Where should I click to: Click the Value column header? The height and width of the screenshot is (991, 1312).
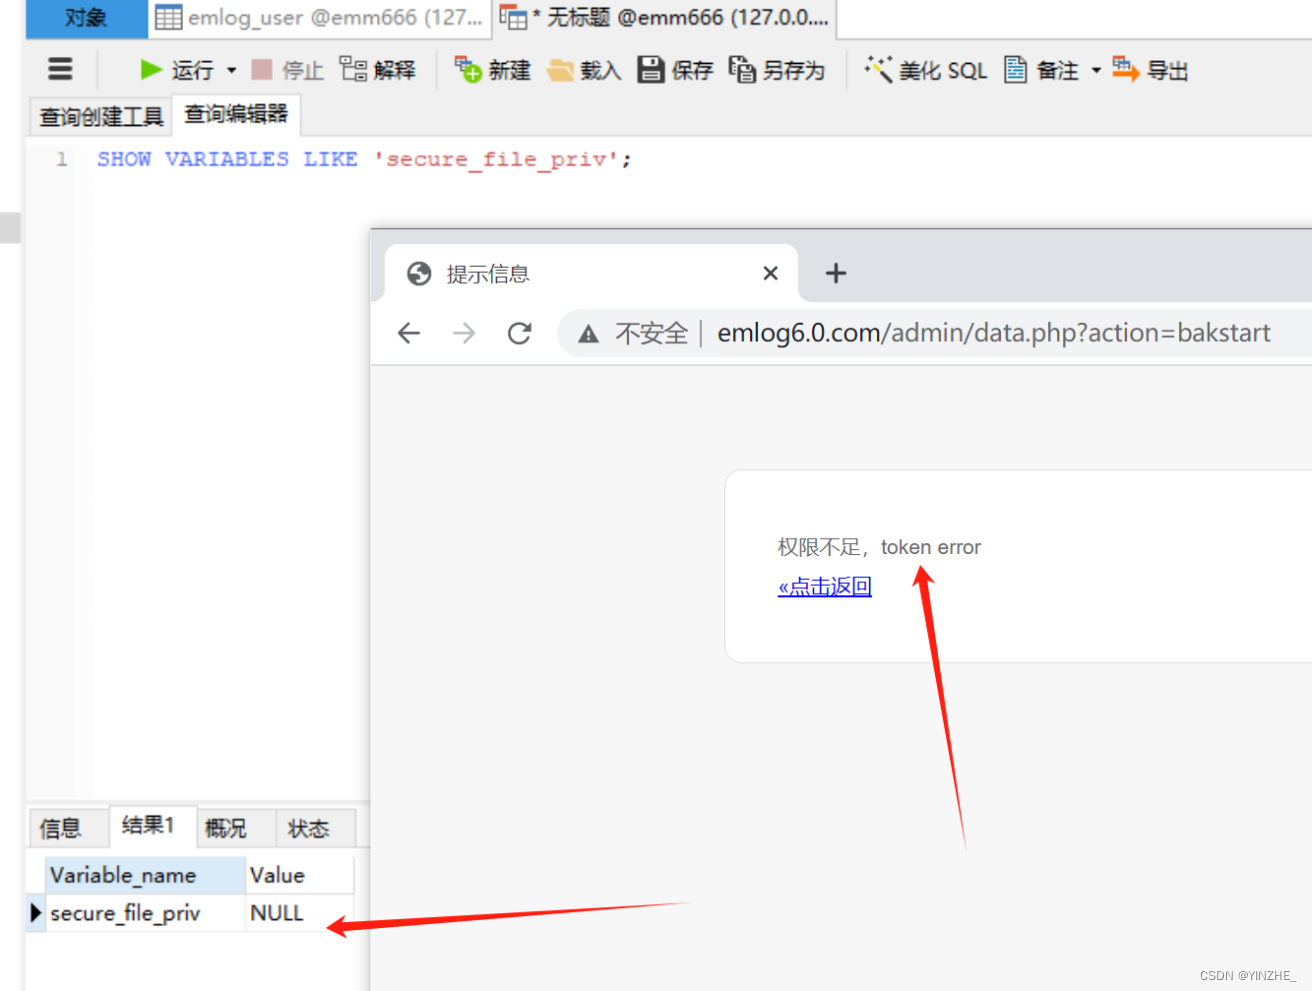pyautogui.click(x=299, y=875)
